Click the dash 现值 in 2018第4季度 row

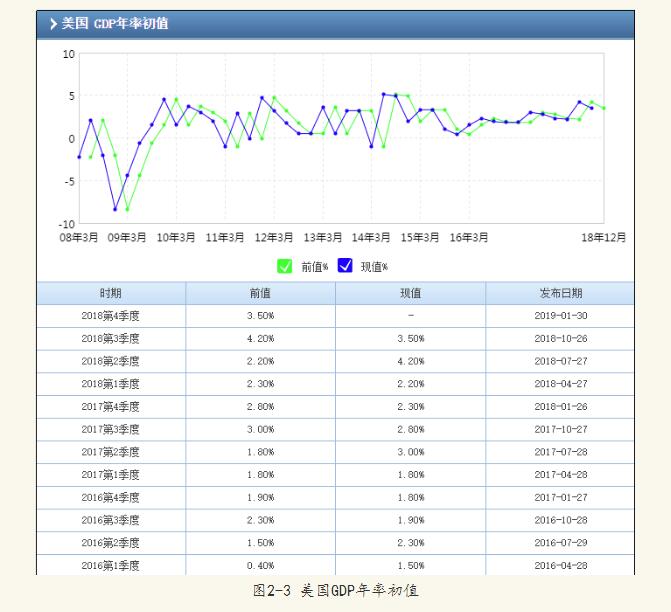[x=411, y=315]
